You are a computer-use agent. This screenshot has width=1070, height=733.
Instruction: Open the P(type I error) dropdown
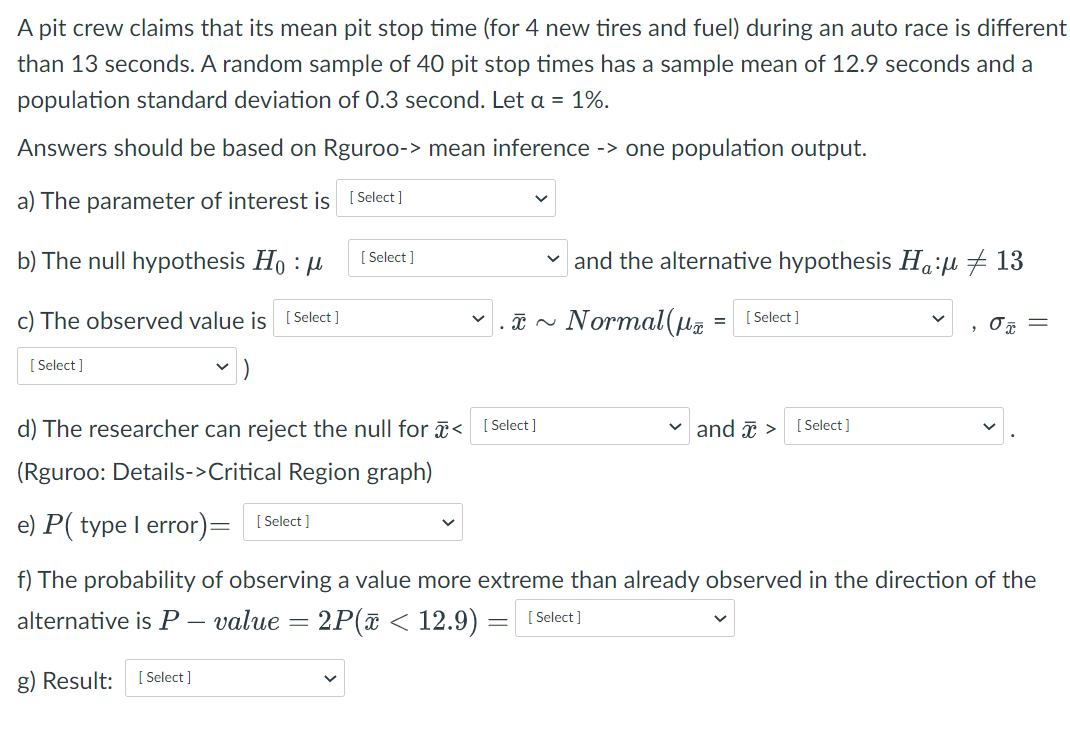point(352,521)
